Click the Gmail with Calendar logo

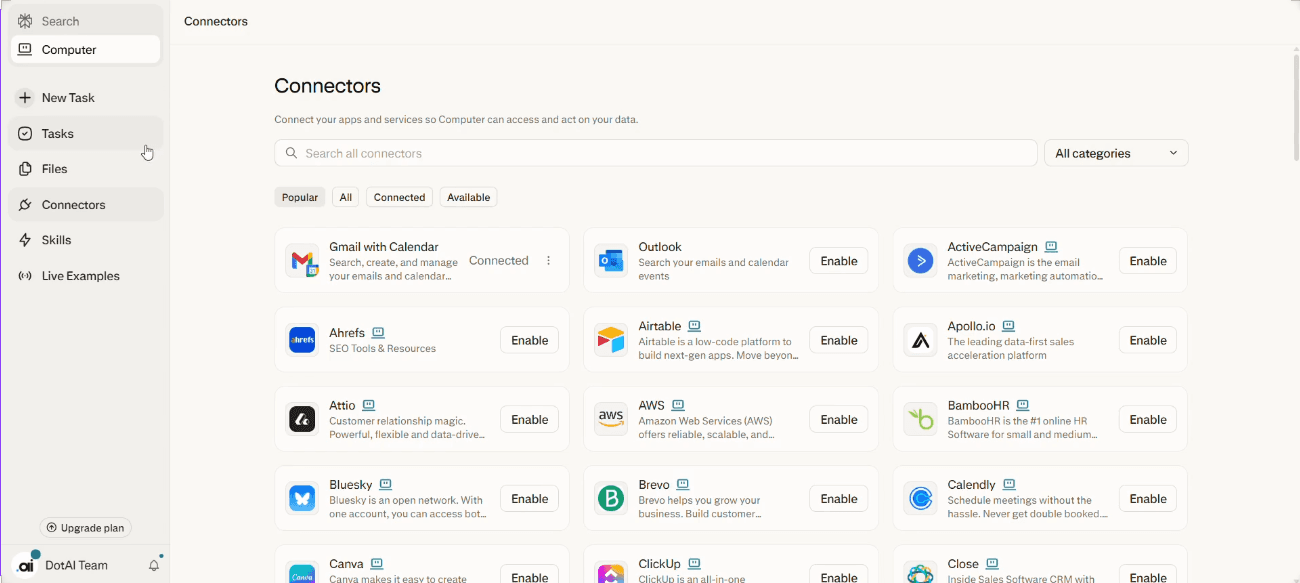[303, 261]
